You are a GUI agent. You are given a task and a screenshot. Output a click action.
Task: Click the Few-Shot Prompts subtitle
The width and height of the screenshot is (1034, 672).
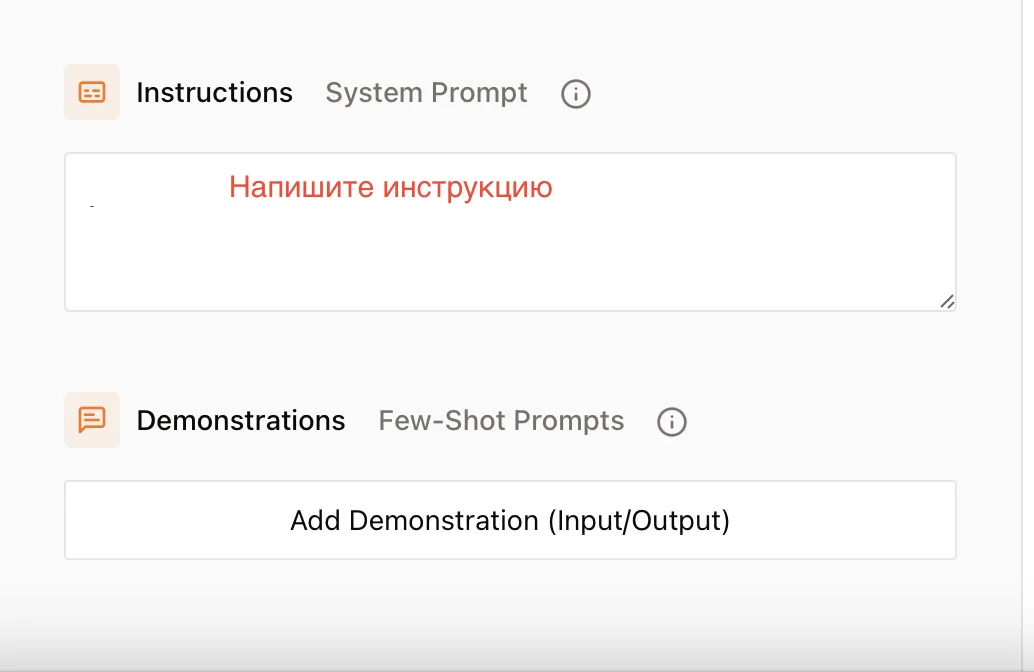tap(501, 421)
